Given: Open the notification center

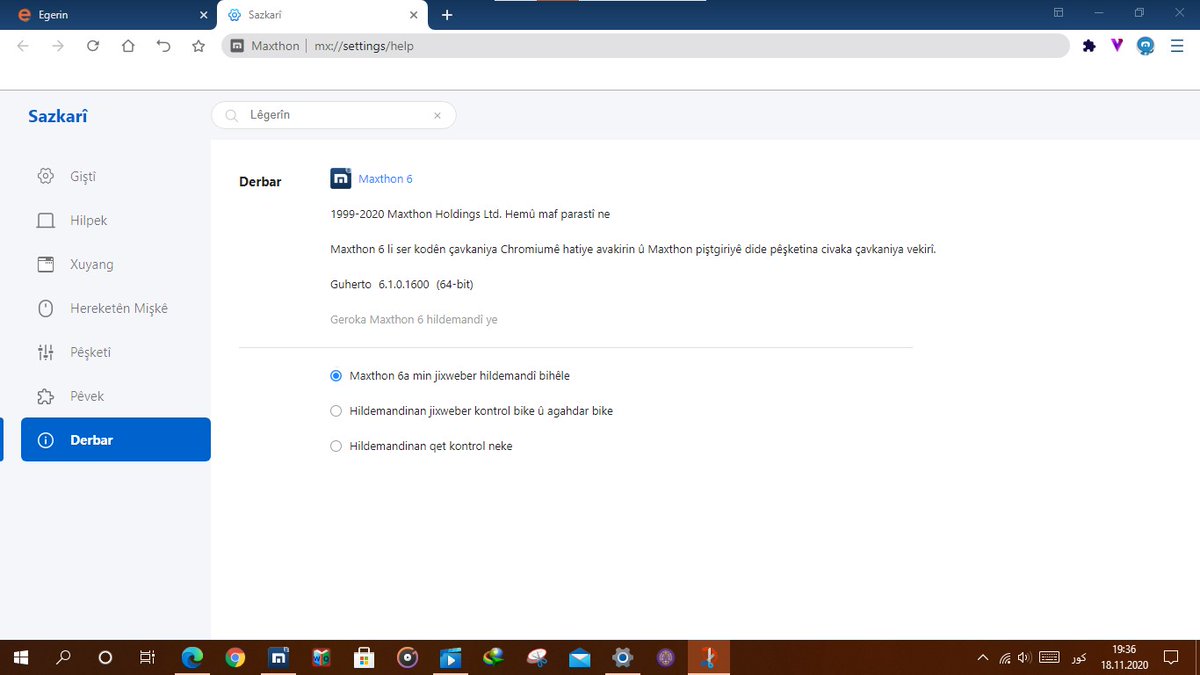Looking at the screenshot, I should point(1172,657).
